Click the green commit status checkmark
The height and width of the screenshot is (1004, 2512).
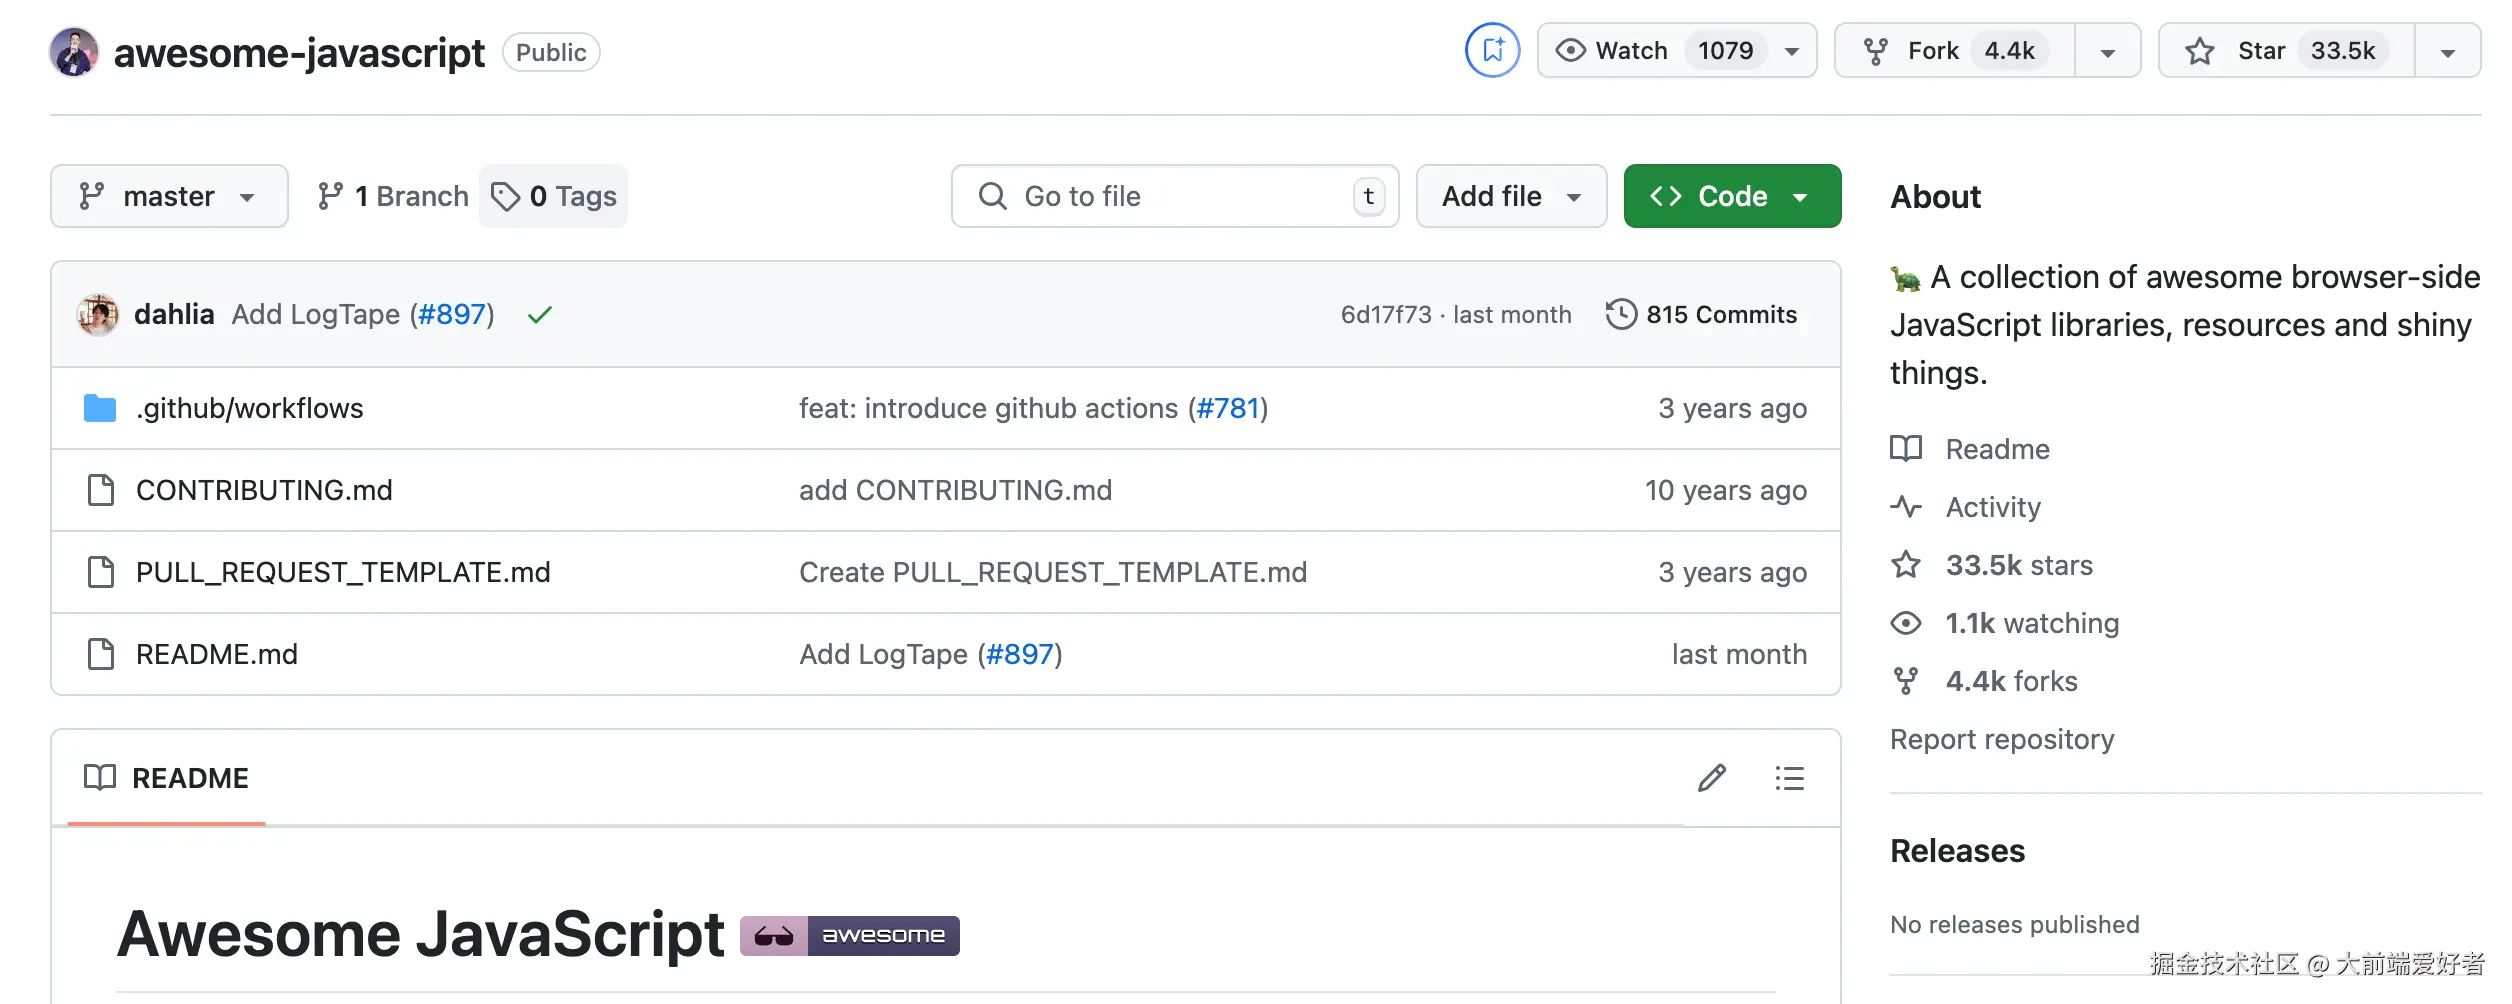tap(540, 315)
